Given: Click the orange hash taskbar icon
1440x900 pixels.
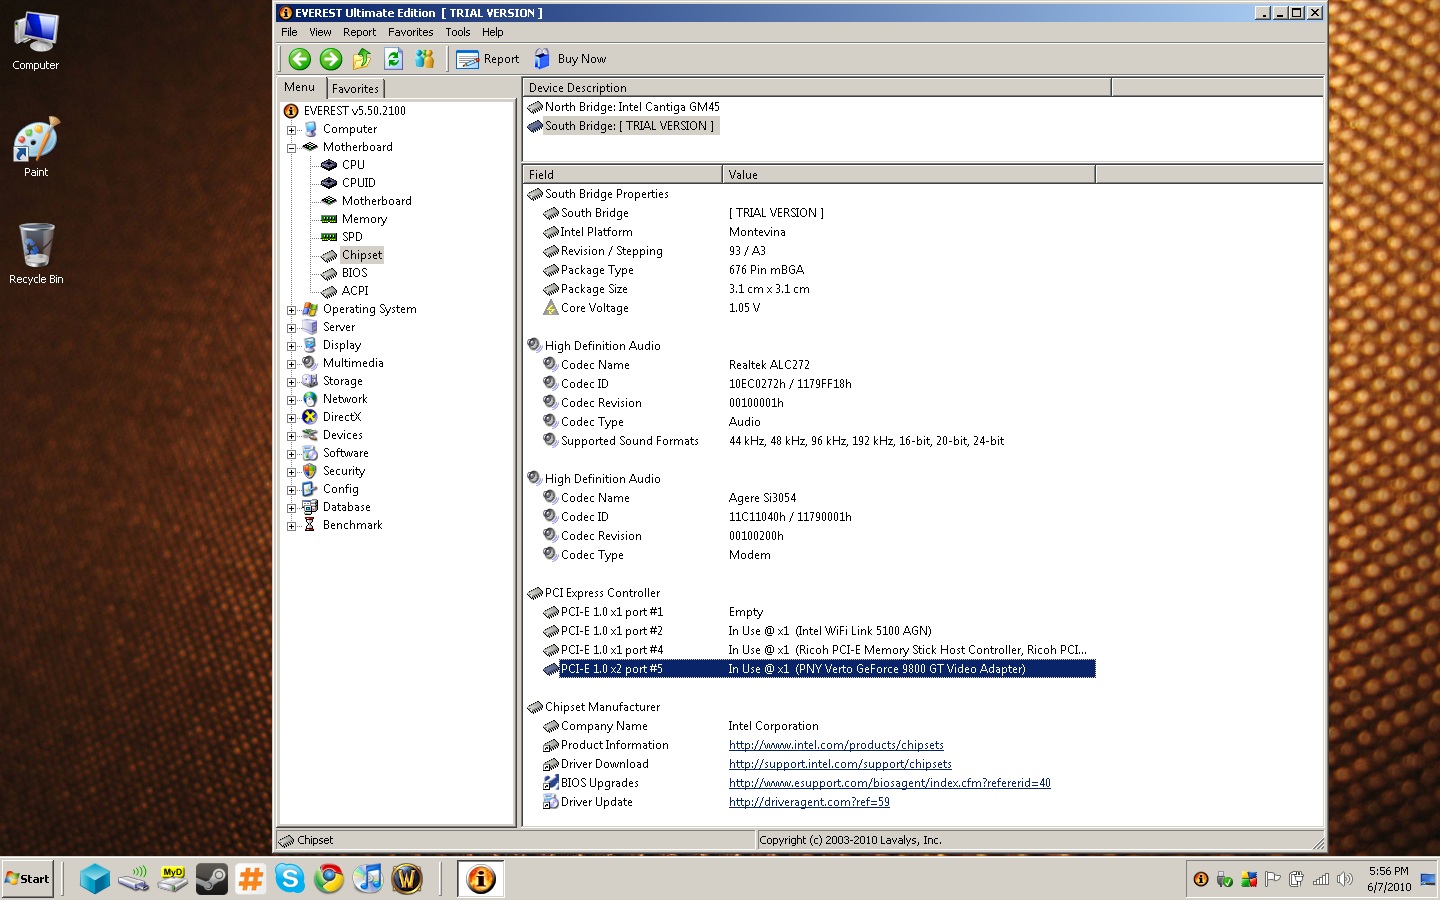Looking at the screenshot, I should click(250, 879).
